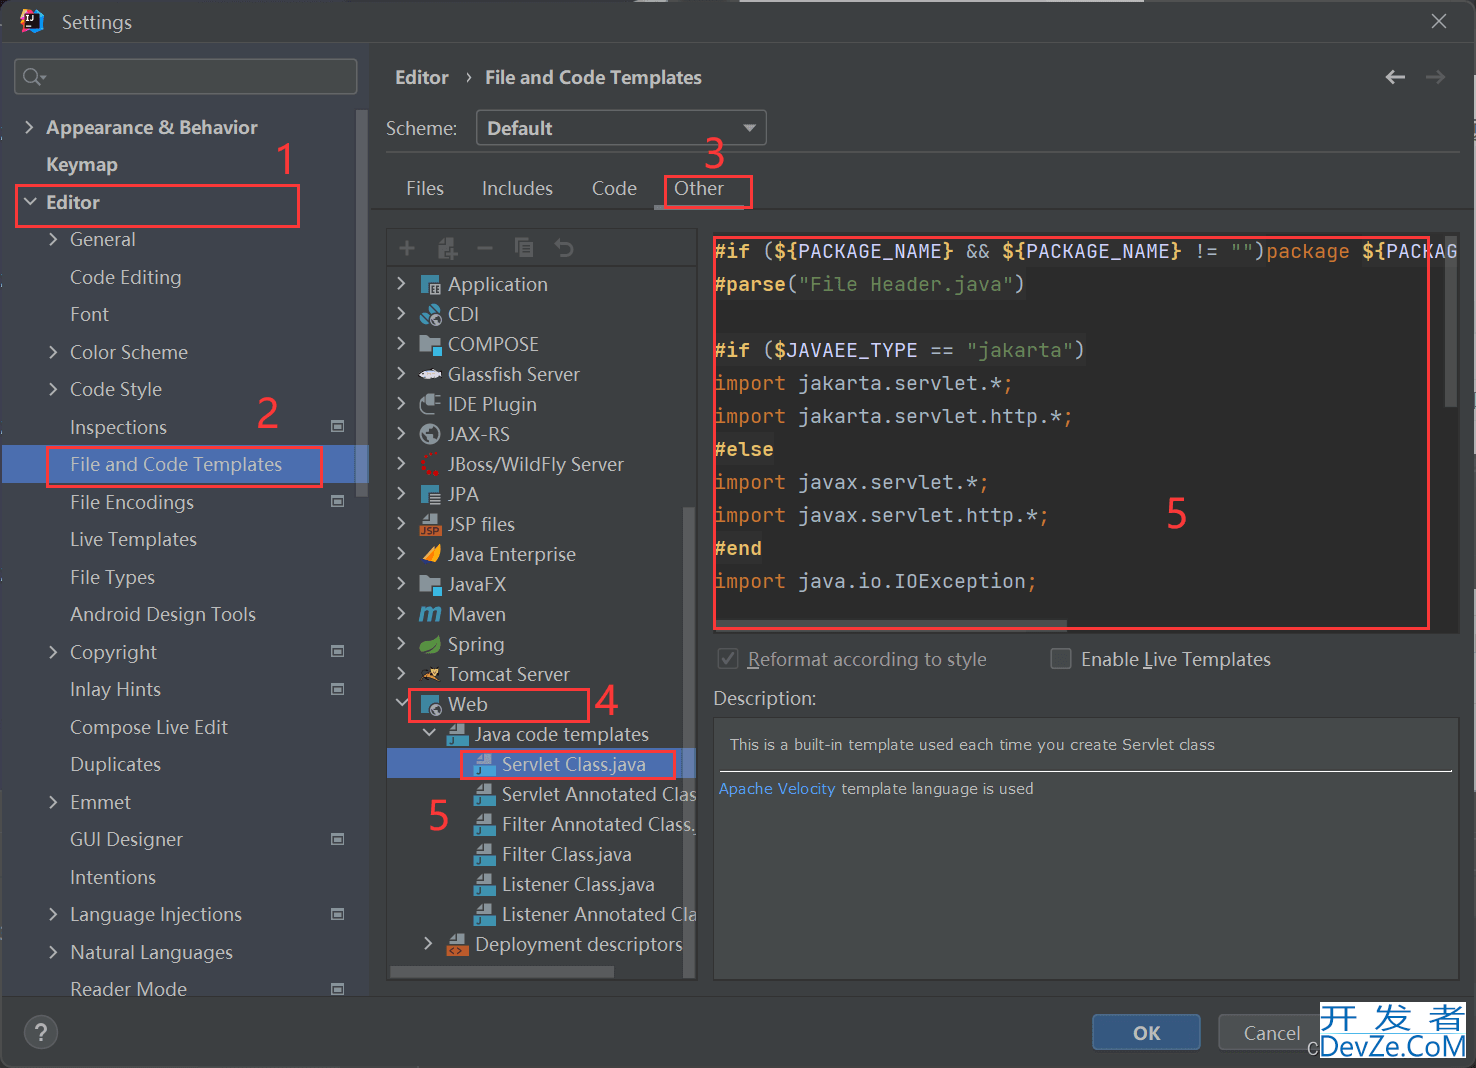The image size is (1476, 1068).
Task: Collapse the Editor settings section
Action: coord(30,202)
